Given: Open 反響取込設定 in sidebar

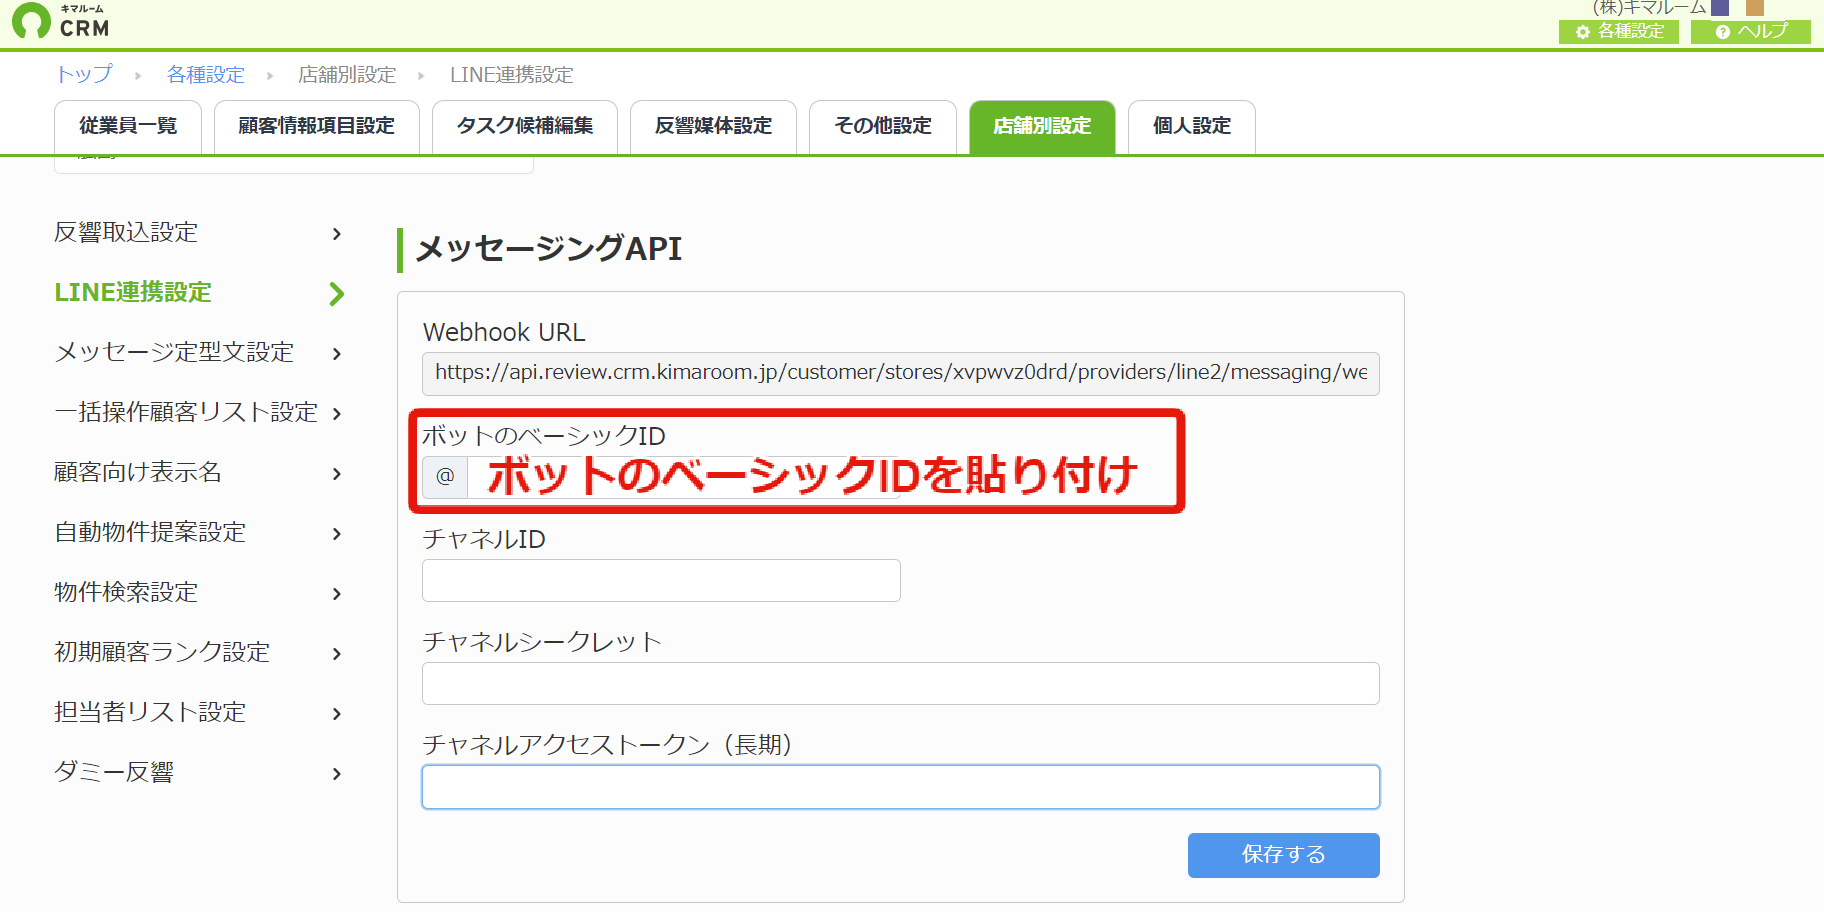Looking at the screenshot, I should (x=126, y=232).
